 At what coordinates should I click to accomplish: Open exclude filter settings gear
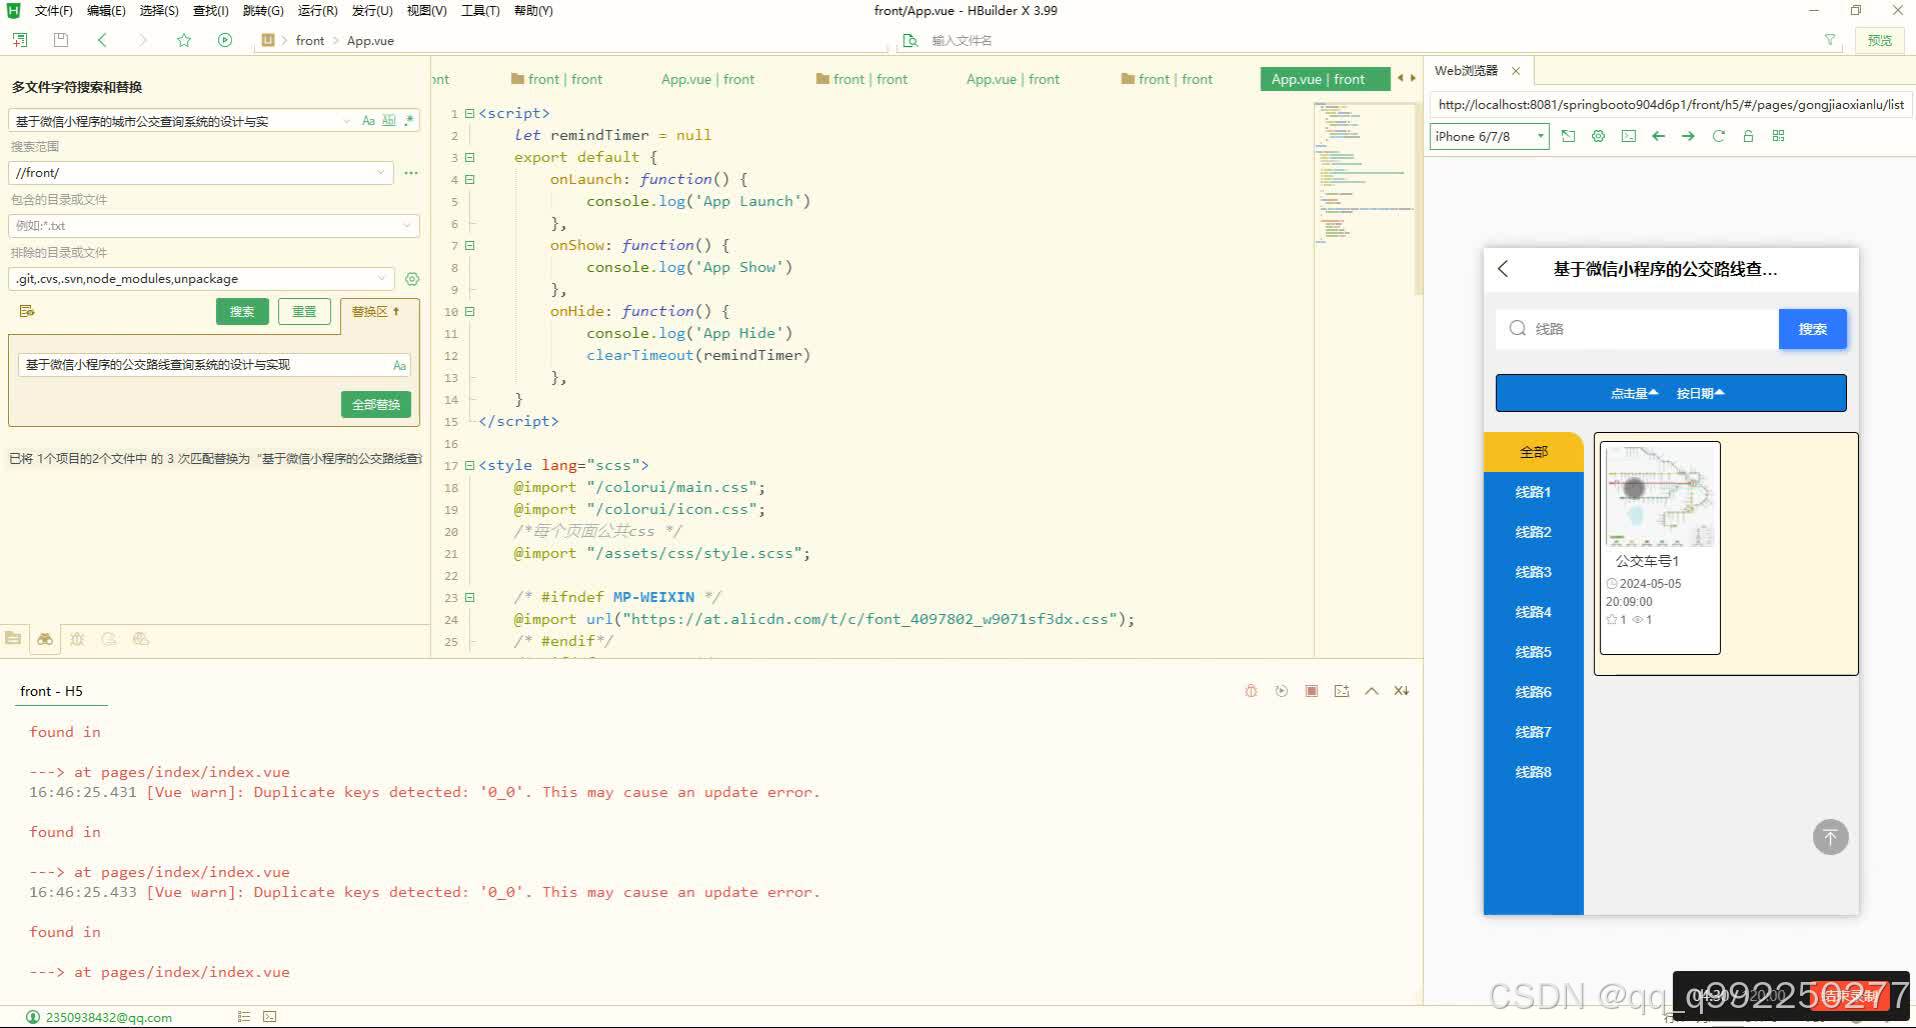[x=412, y=279]
